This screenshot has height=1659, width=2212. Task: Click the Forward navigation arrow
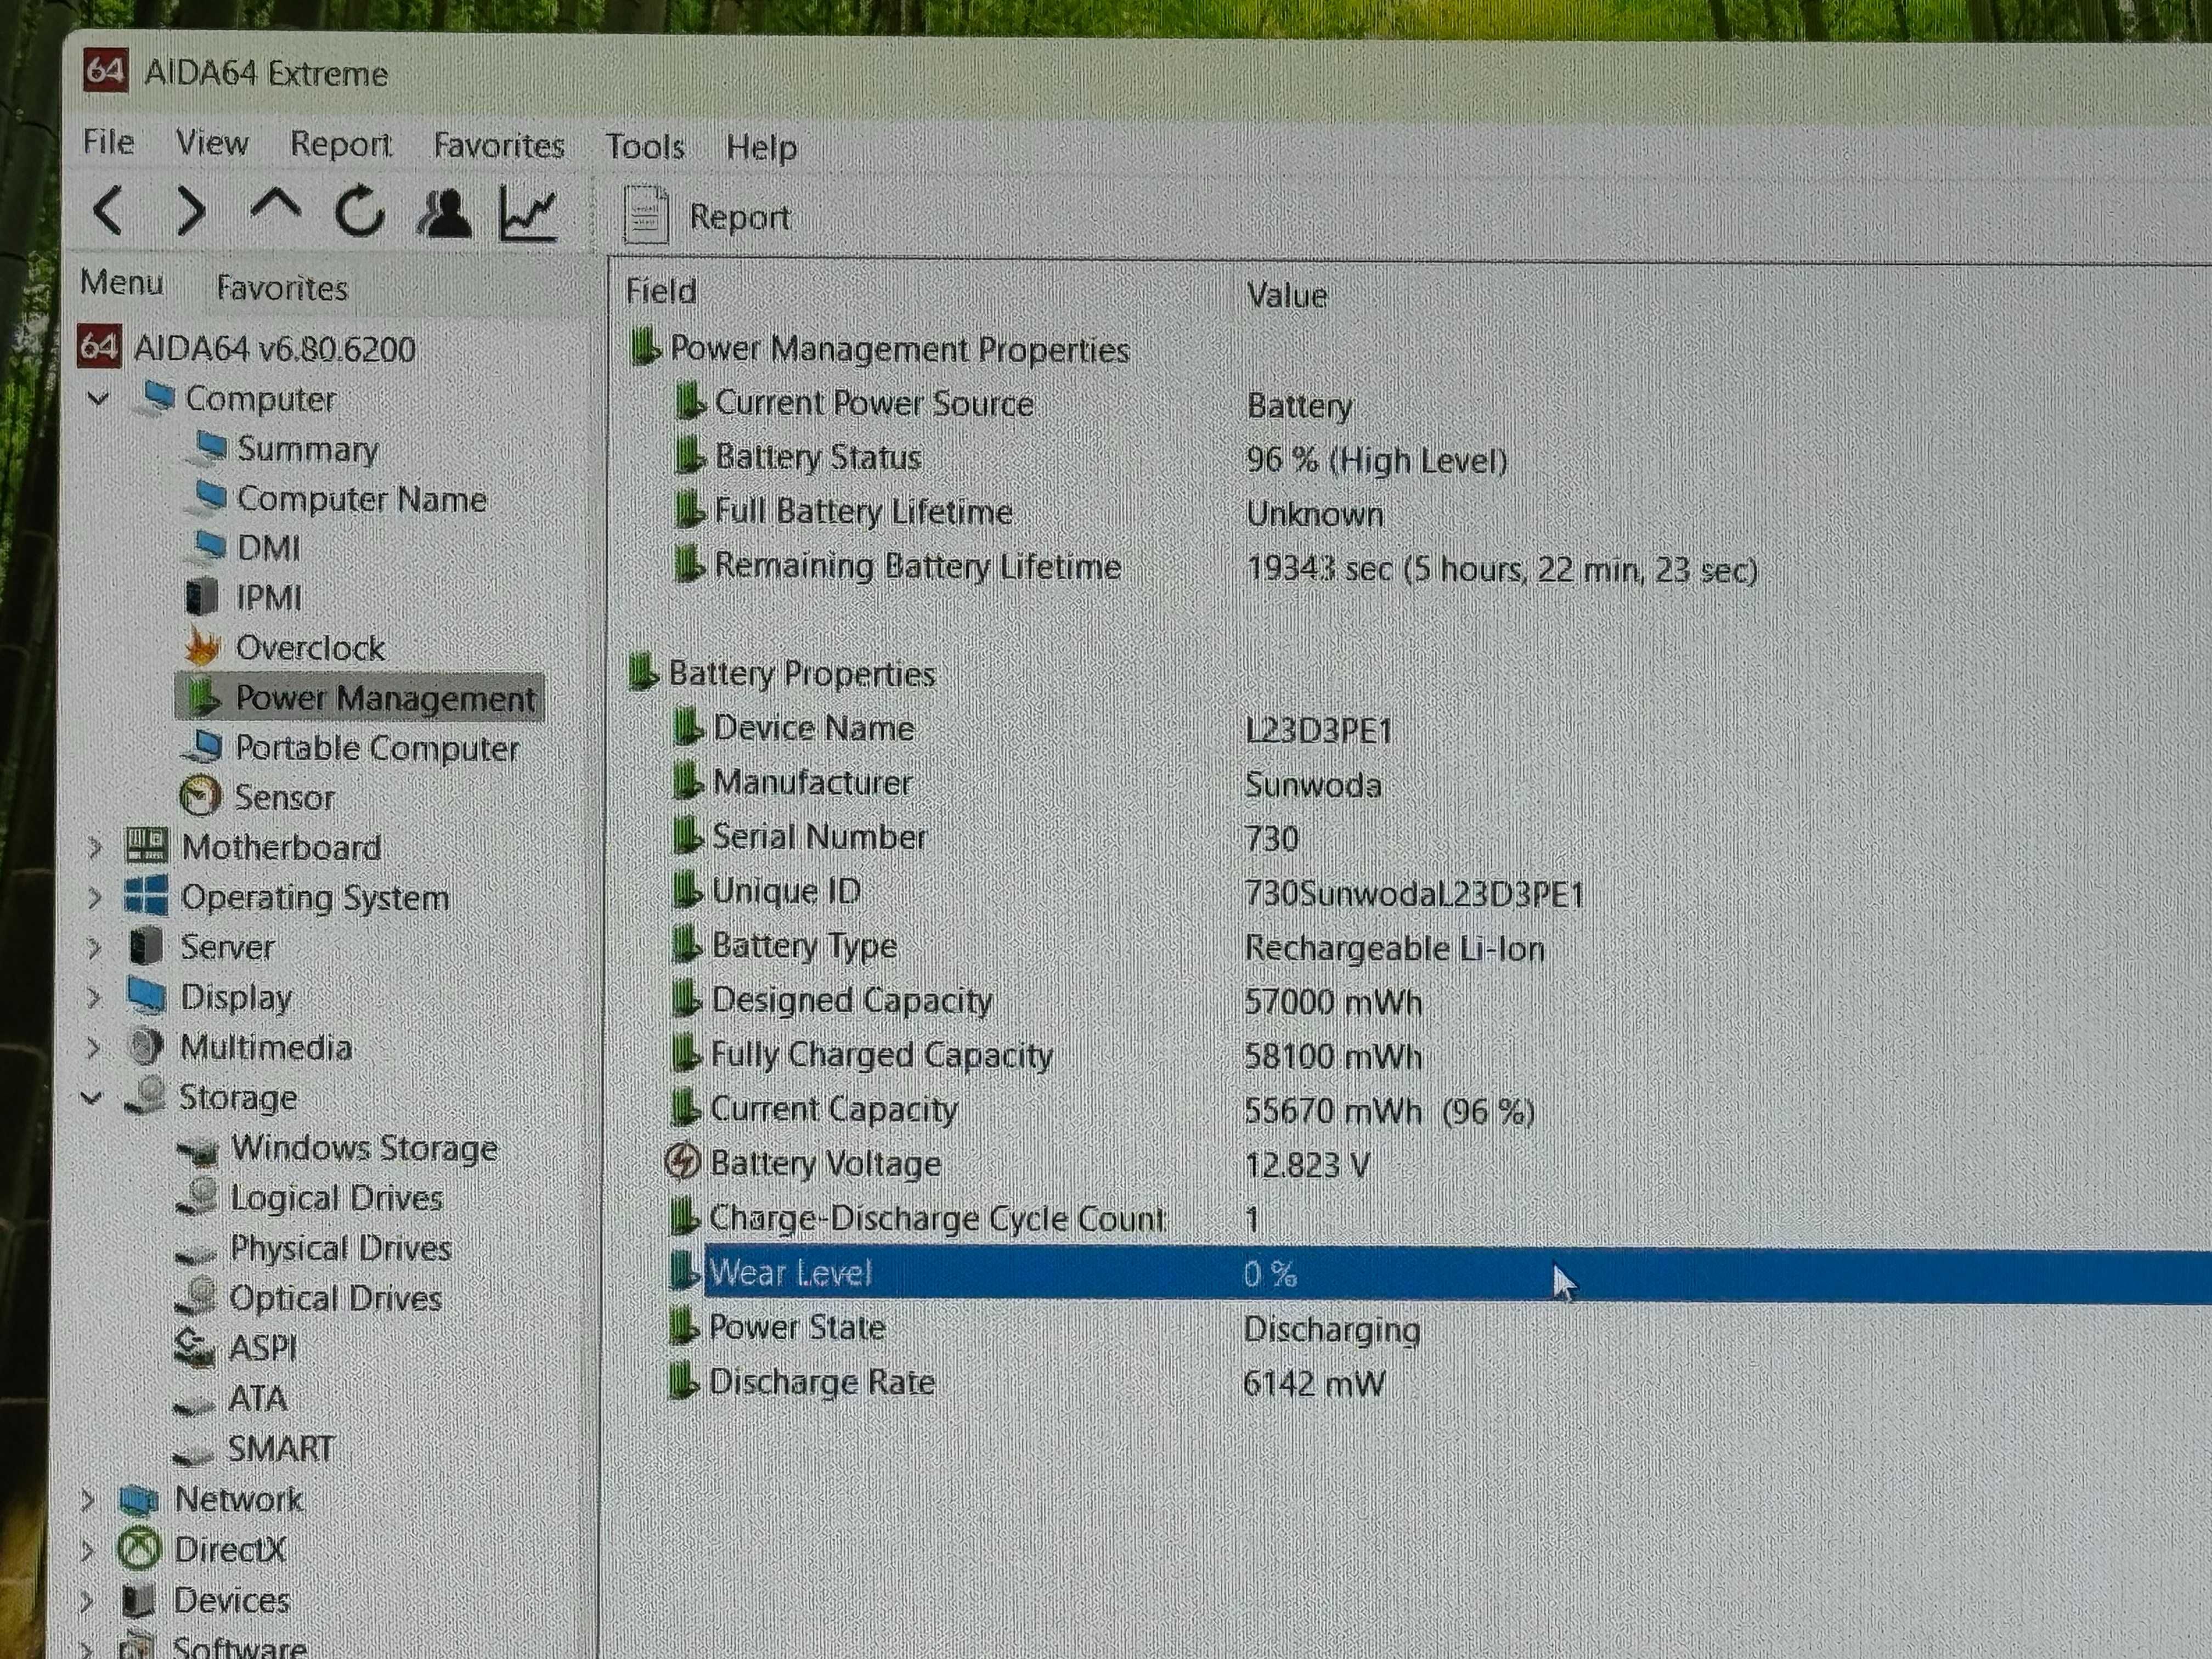tap(190, 211)
